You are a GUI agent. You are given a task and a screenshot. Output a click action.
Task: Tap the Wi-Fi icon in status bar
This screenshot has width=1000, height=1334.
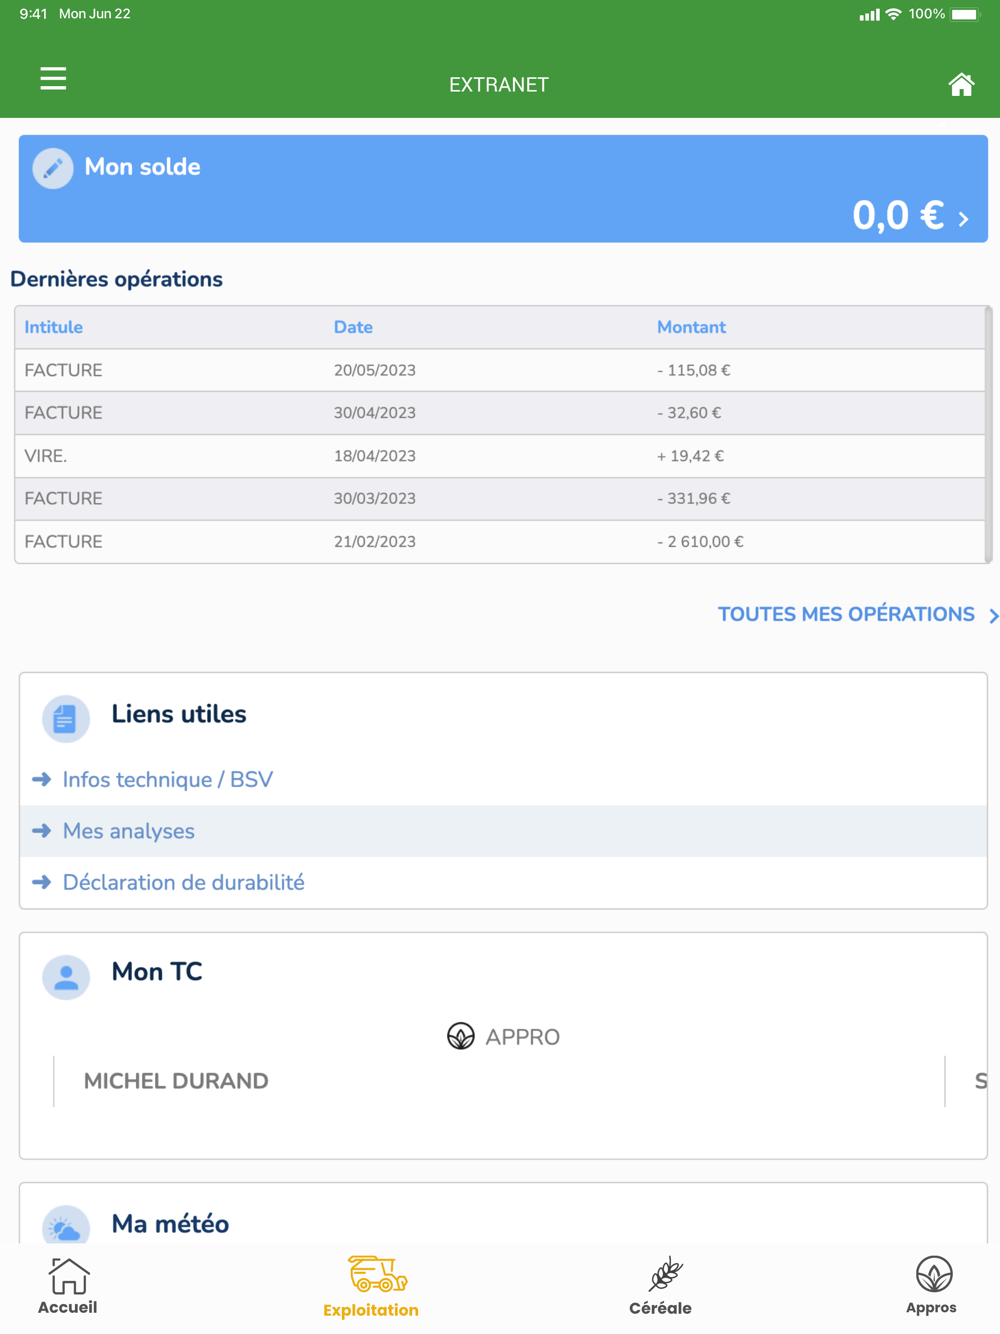[894, 14]
